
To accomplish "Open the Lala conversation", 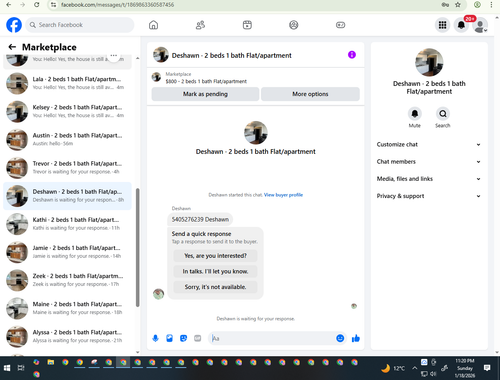I will (67, 83).
